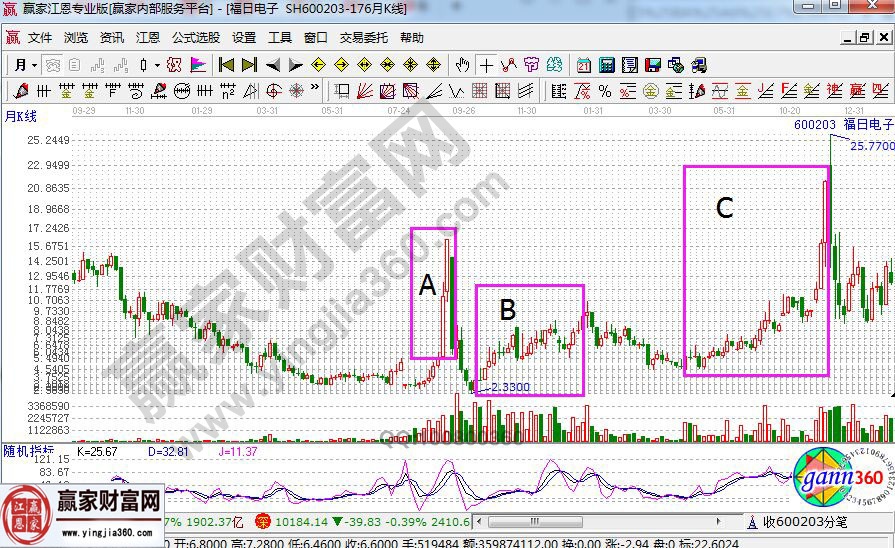Jump to first bar with skip-start arrow
The height and width of the screenshot is (548, 895).
click(227, 65)
